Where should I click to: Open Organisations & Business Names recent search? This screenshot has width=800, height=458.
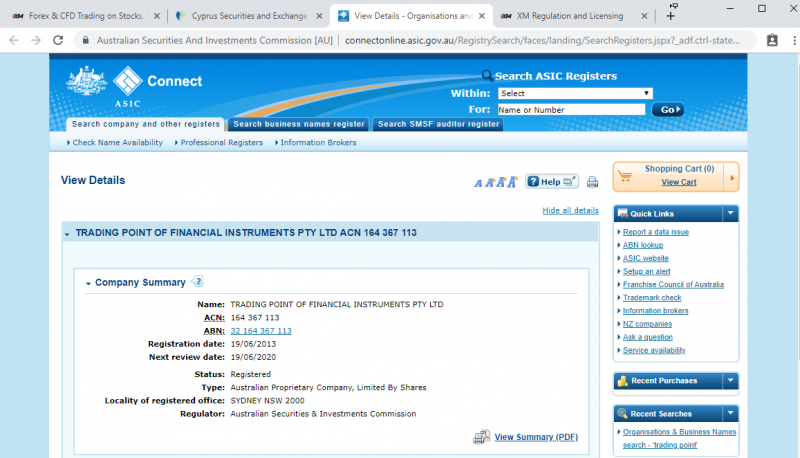(x=679, y=439)
